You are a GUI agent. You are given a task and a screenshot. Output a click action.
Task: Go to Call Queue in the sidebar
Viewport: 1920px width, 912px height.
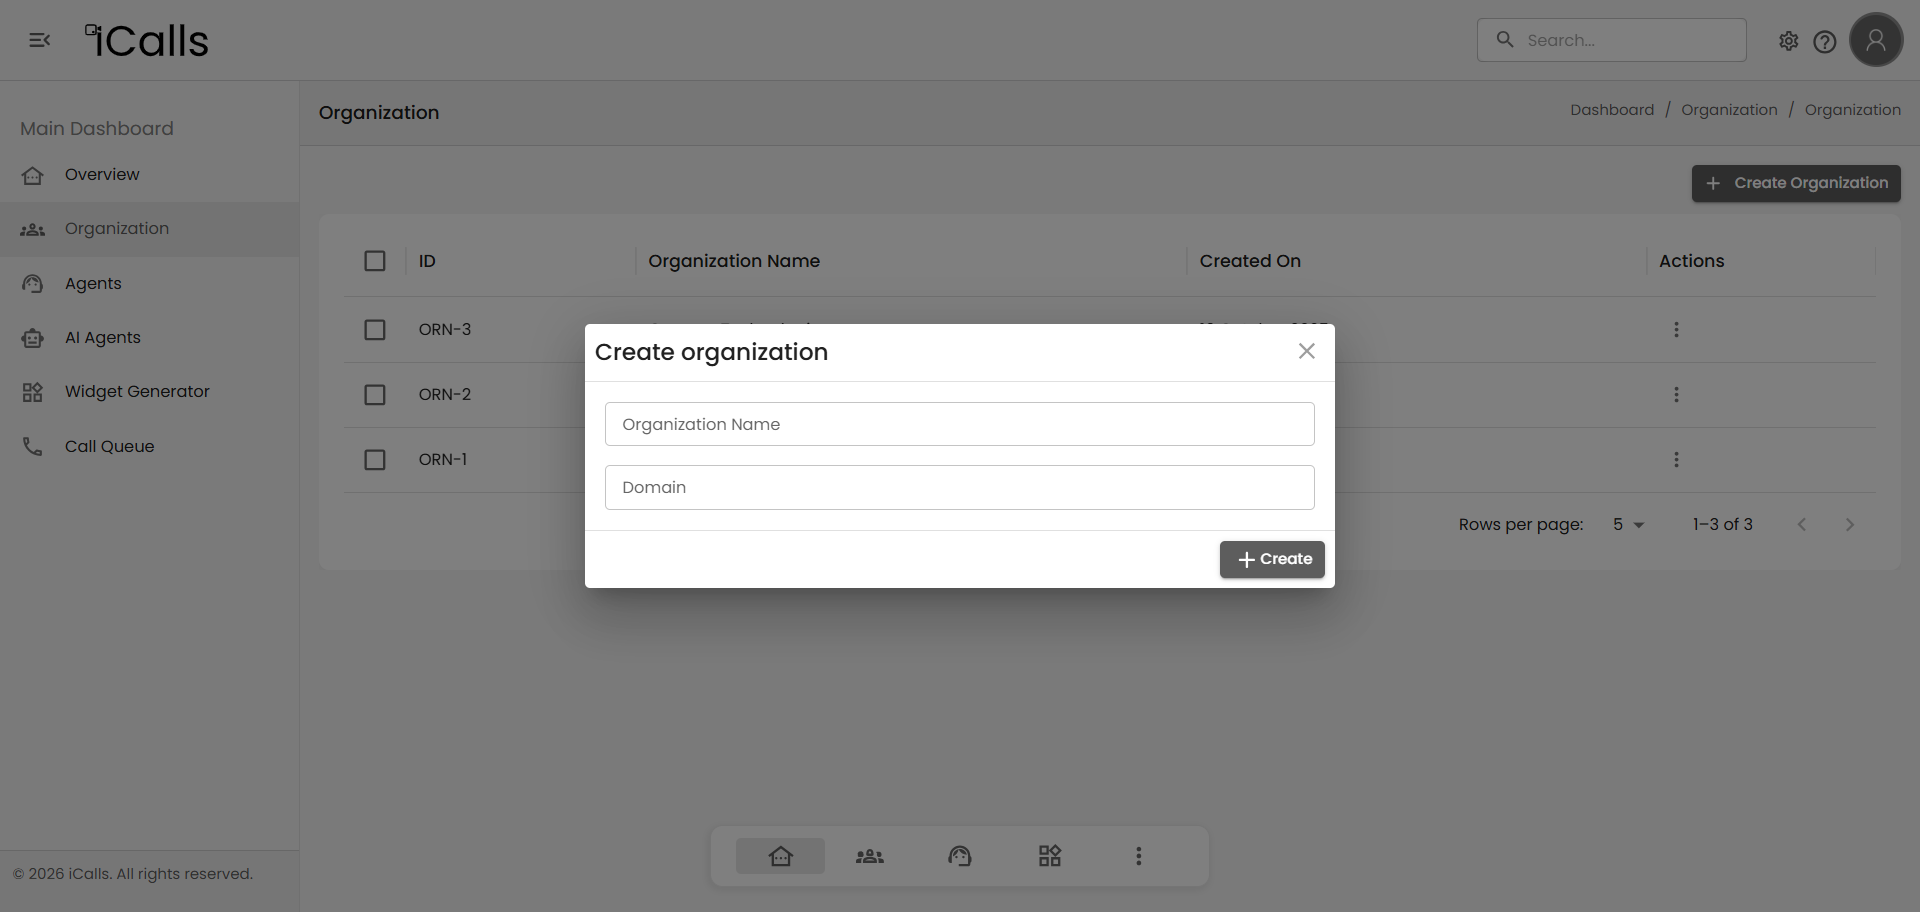(x=109, y=447)
